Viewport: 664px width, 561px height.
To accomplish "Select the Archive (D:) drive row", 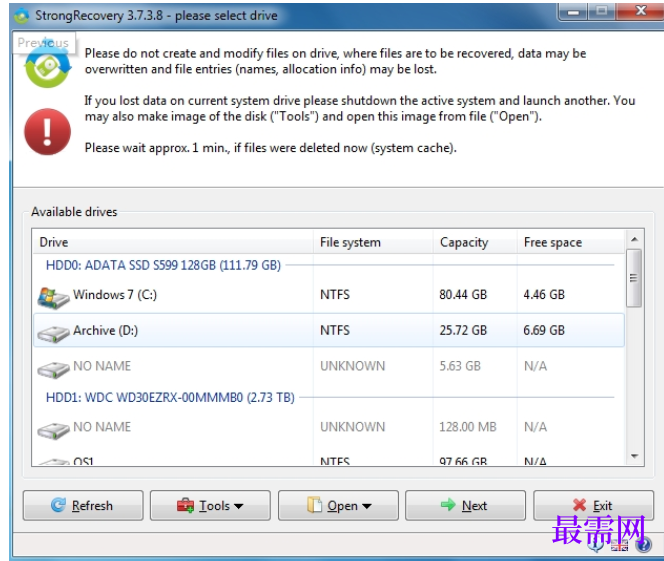I will point(329,330).
